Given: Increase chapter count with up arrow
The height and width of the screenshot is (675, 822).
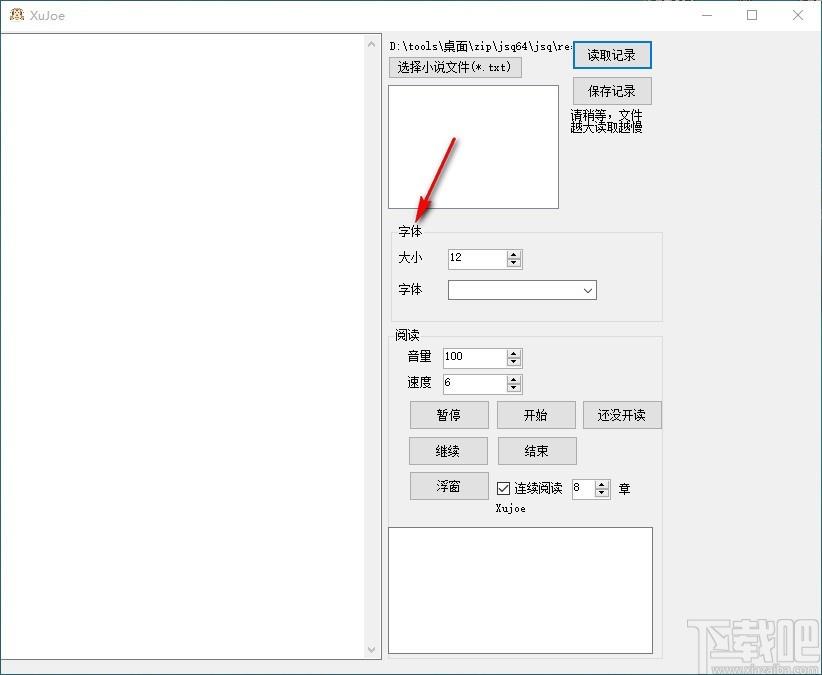Looking at the screenshot, I should click(x=602, y=485).
